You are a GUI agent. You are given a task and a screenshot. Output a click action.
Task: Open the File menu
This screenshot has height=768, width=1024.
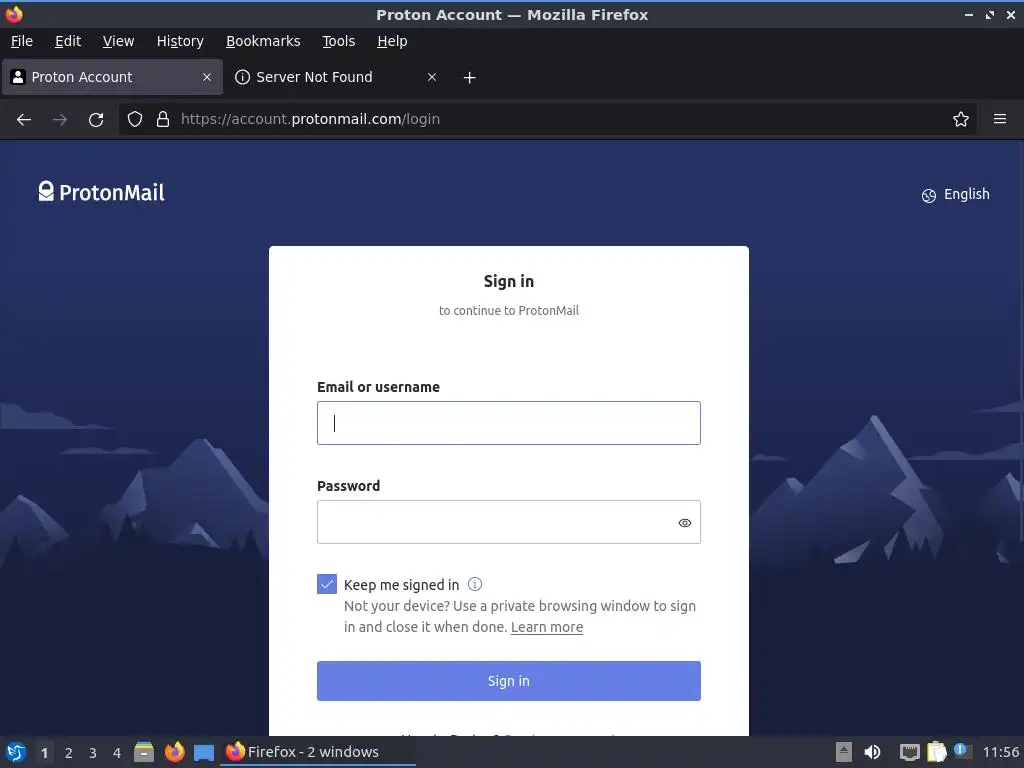pos(22,41)
